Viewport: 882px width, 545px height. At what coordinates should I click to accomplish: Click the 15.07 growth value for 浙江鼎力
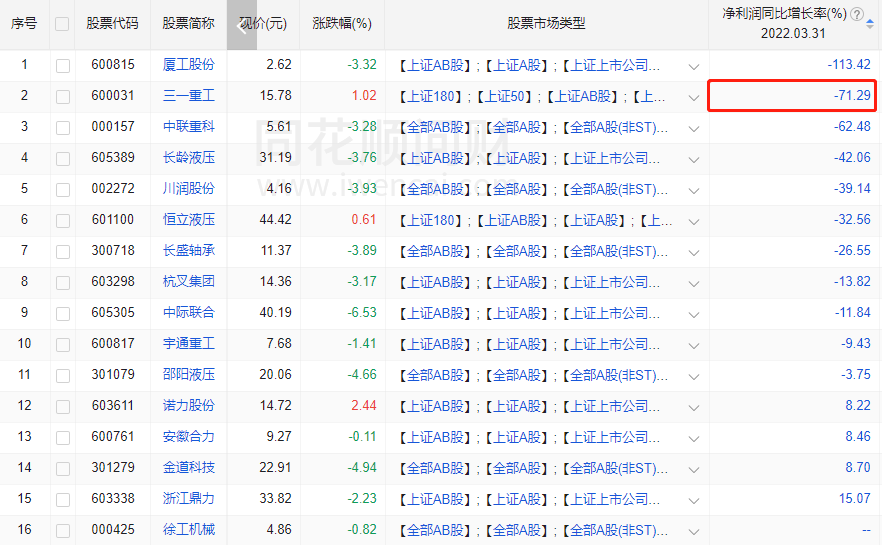point(855,498)
